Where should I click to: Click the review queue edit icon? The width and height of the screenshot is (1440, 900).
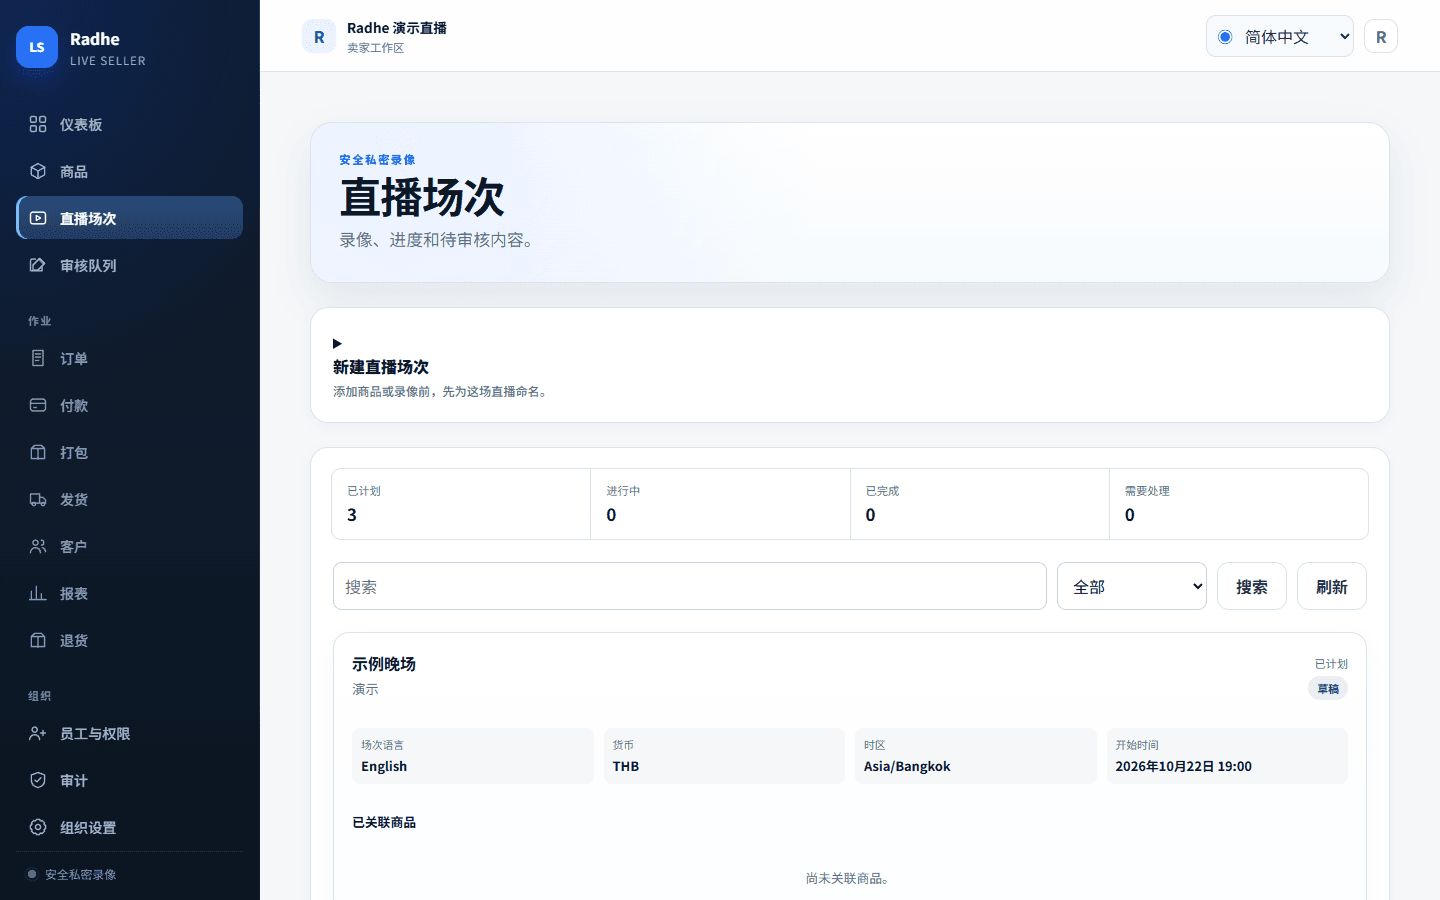point(38,265)
